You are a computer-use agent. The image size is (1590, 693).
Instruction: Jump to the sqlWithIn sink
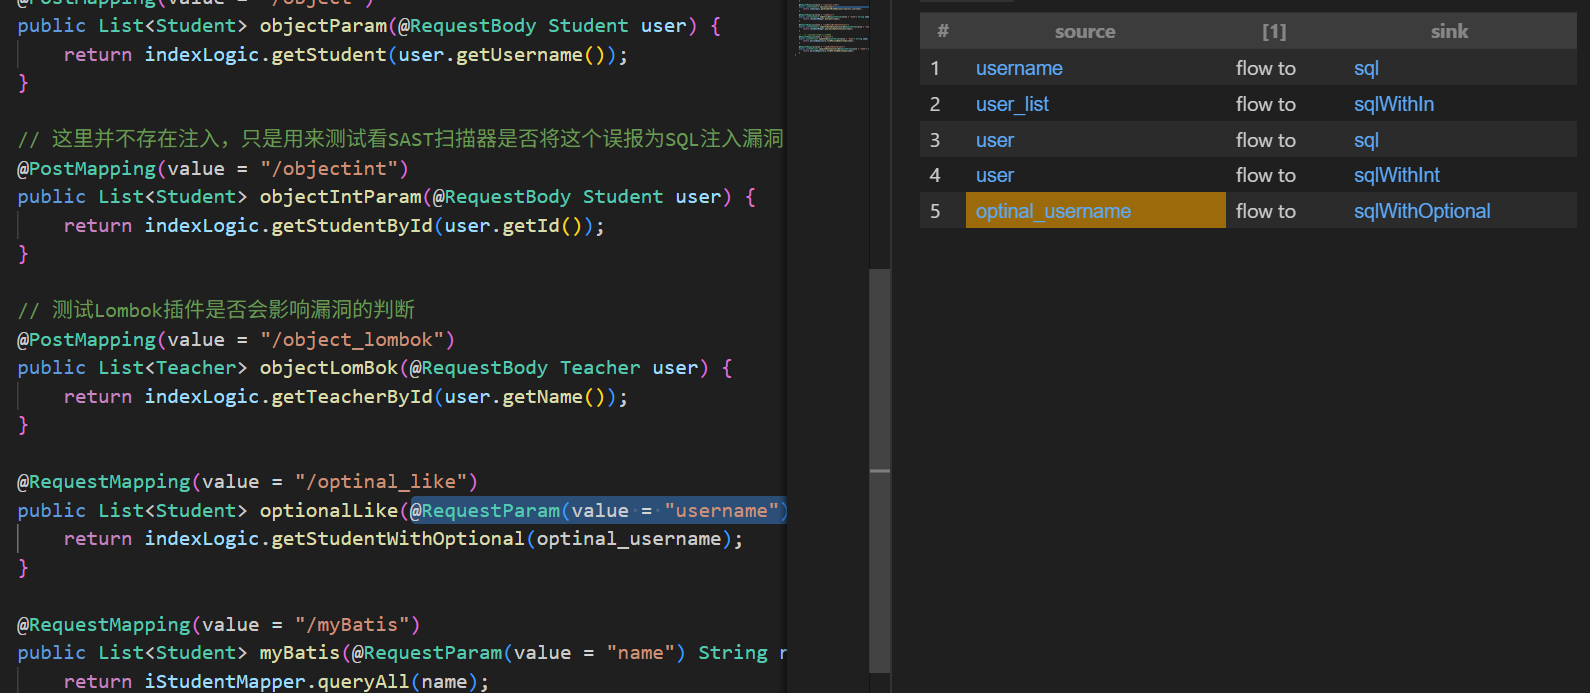(x=1393, y=104)
